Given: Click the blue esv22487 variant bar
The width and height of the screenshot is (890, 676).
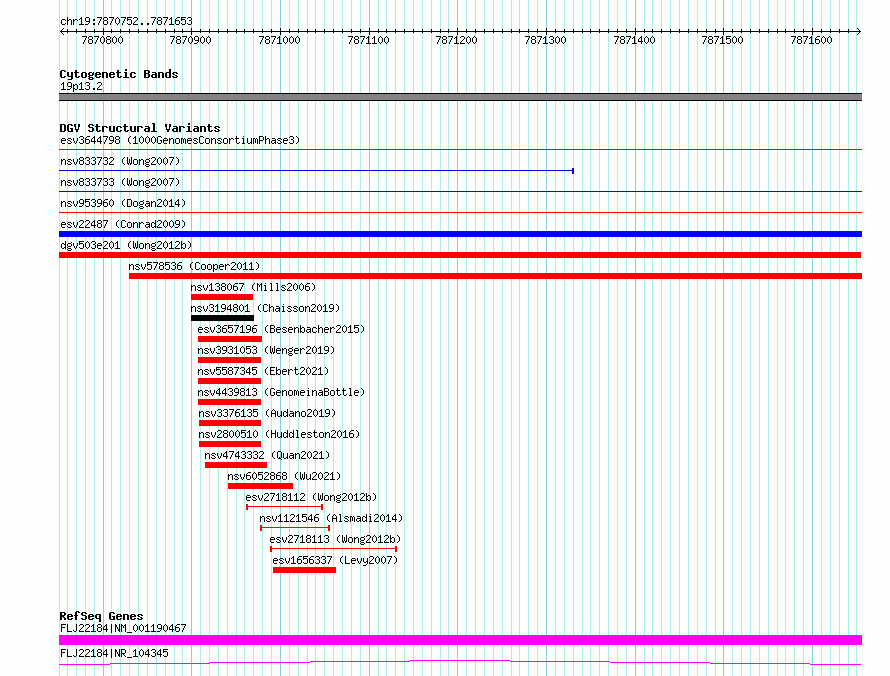Looking at the screenshot, I should click(460, 234).
